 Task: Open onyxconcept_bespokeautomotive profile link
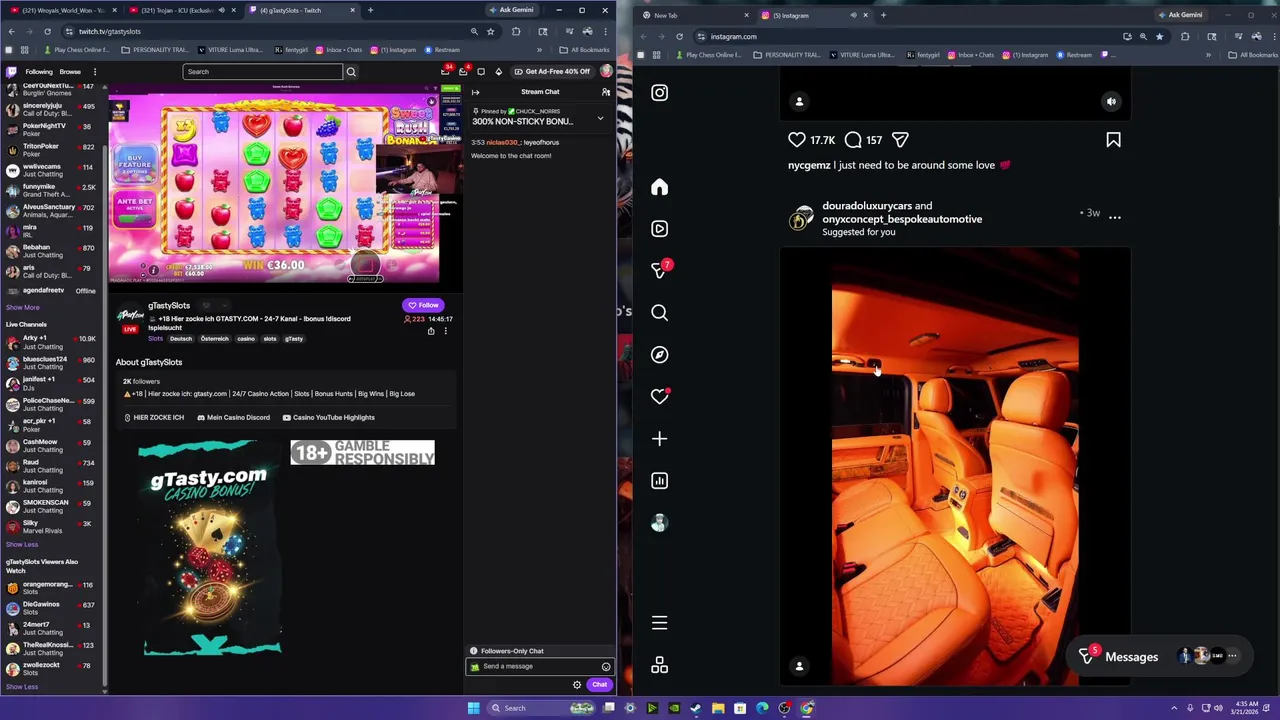[x=902, y=219]
